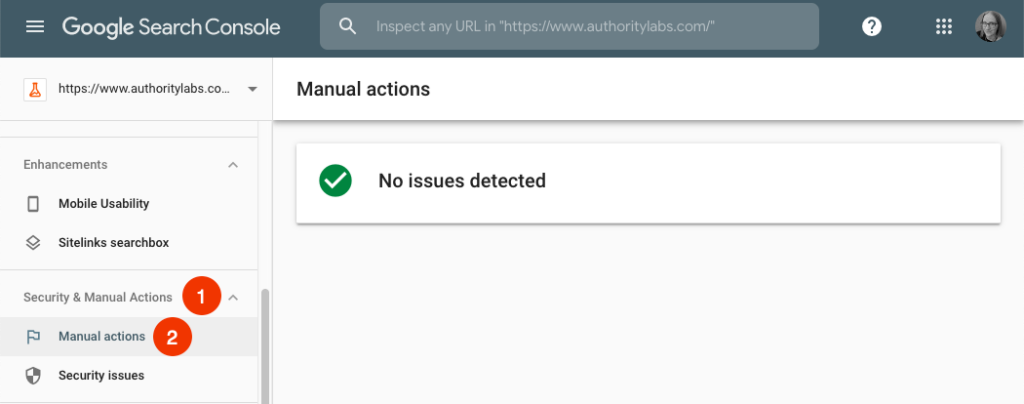Collapse the Security & Manual Actions section
Screen dimensions: 1024x404
pos(233,297)
